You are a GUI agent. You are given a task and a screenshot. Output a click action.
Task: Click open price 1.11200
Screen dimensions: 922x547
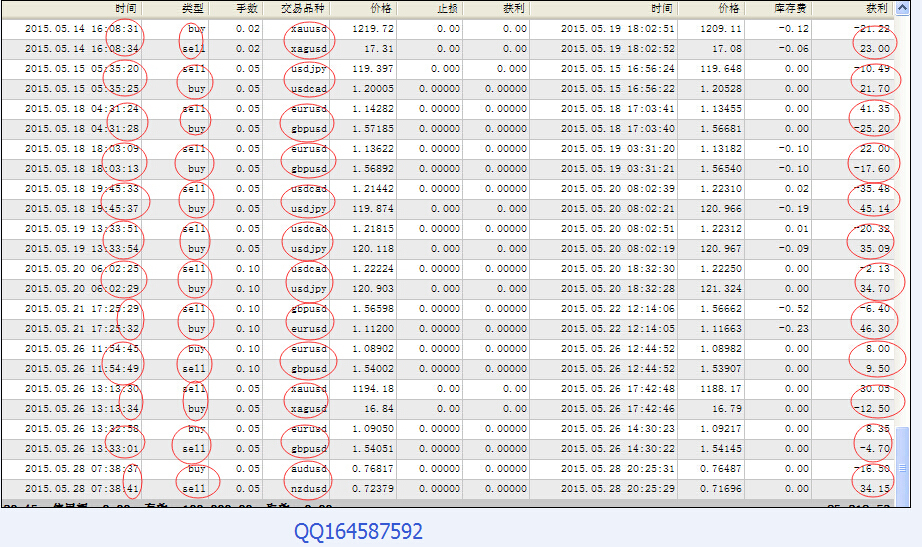click(373, 329)
